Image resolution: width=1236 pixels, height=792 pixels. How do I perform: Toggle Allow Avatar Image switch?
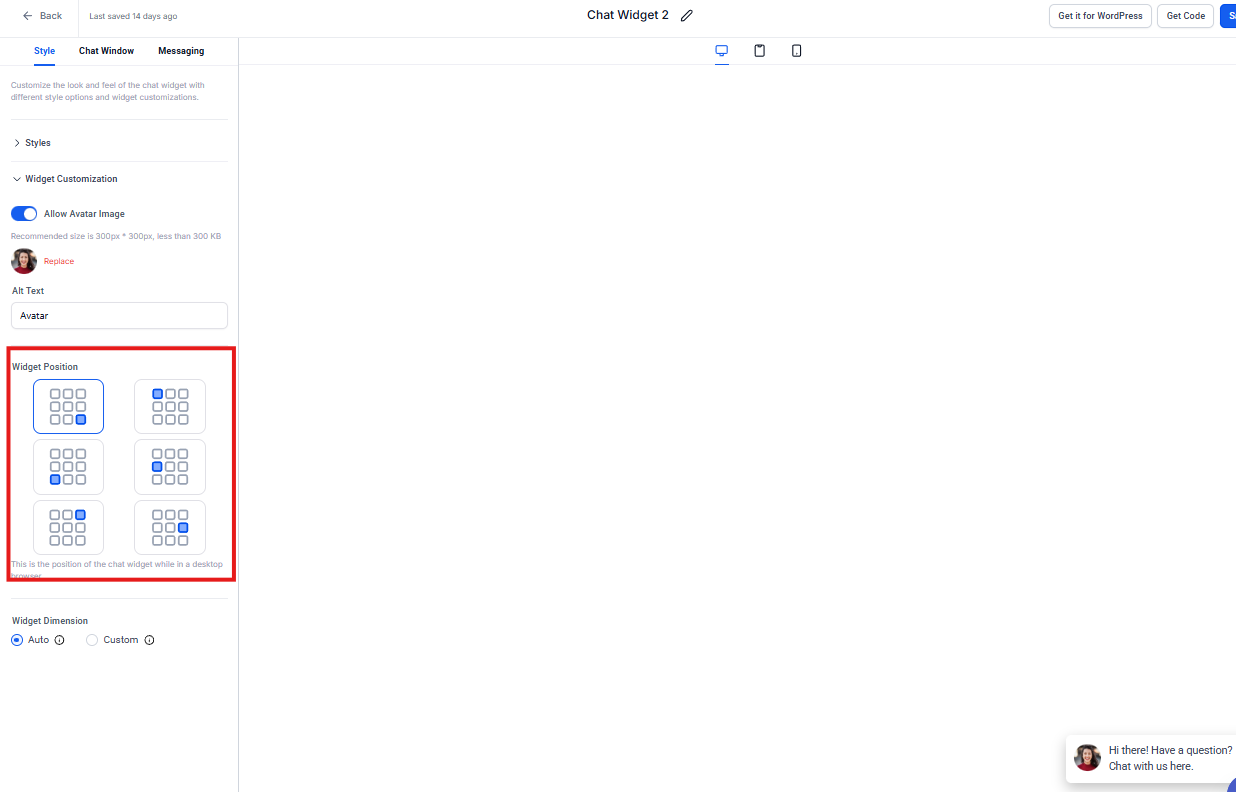click(x=24, y=214)
